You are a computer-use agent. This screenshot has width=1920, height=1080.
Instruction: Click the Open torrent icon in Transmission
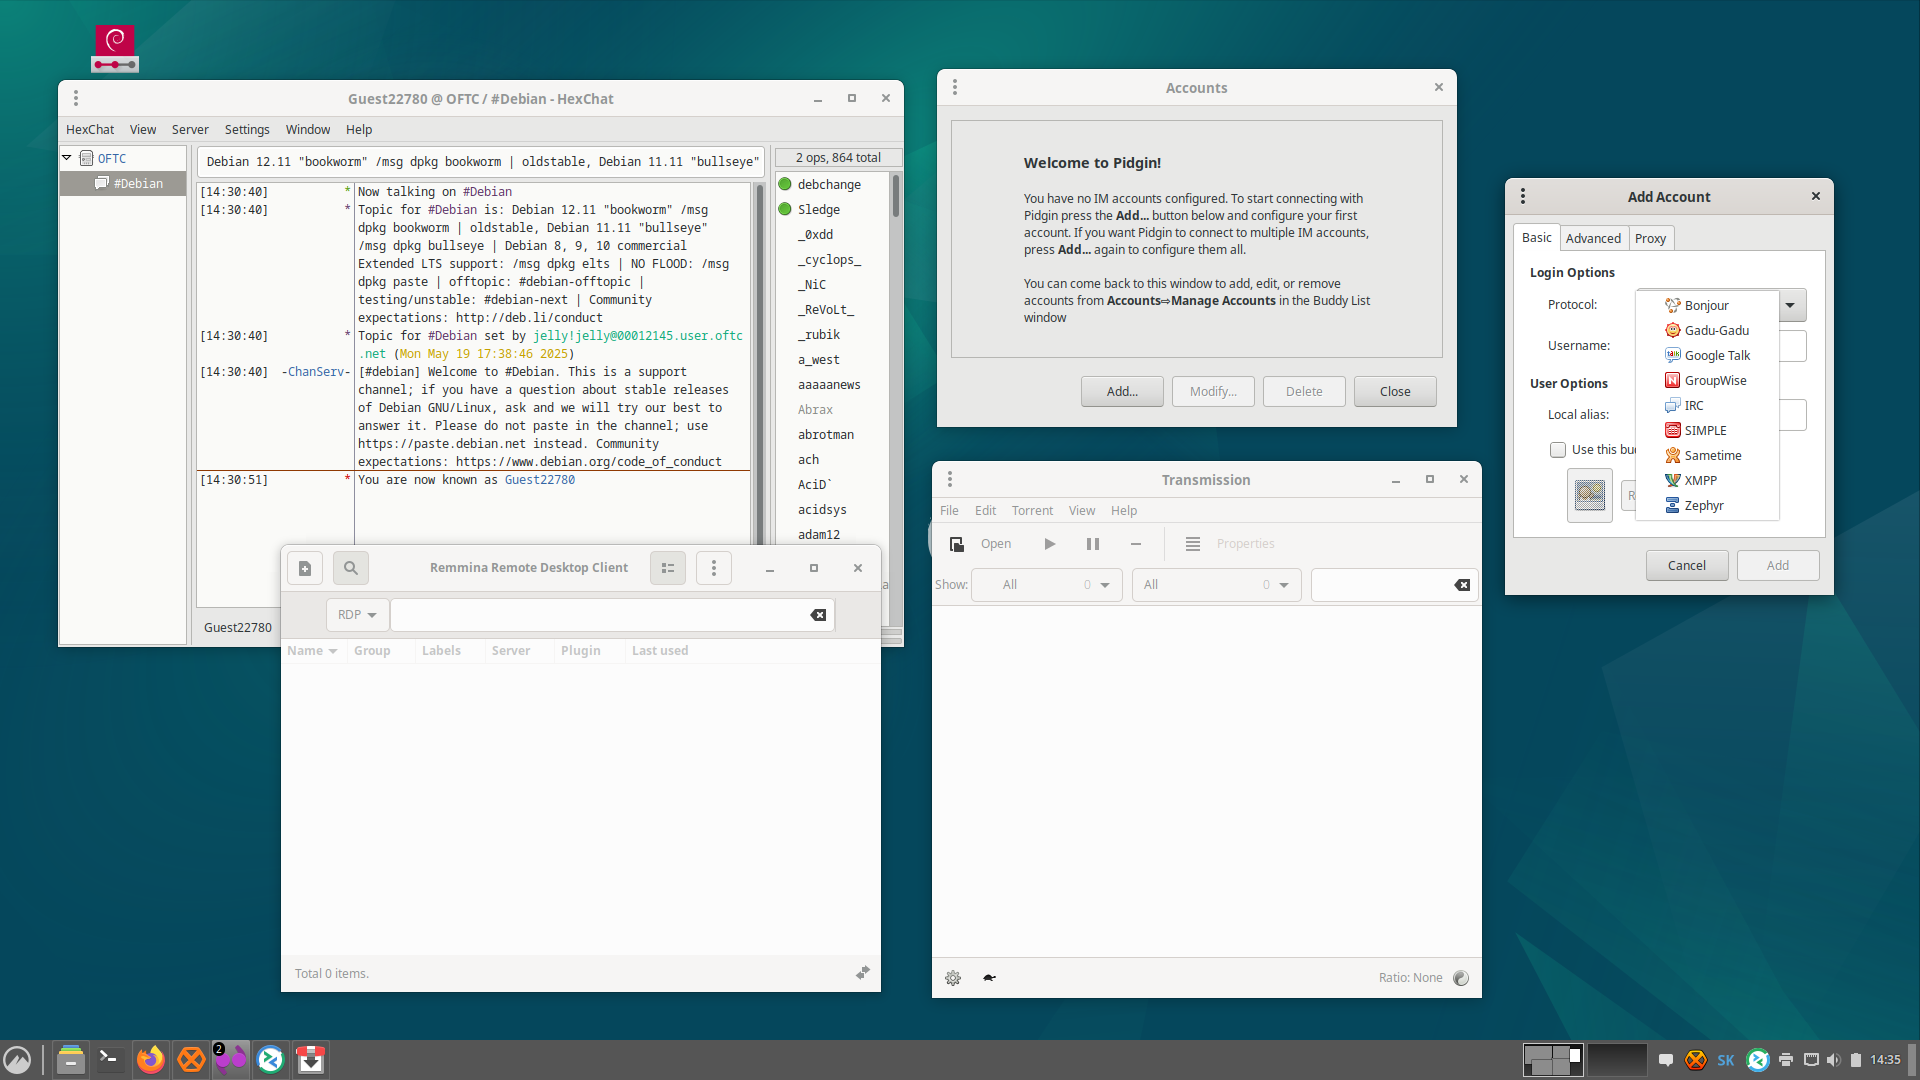(x=957, y=544)
